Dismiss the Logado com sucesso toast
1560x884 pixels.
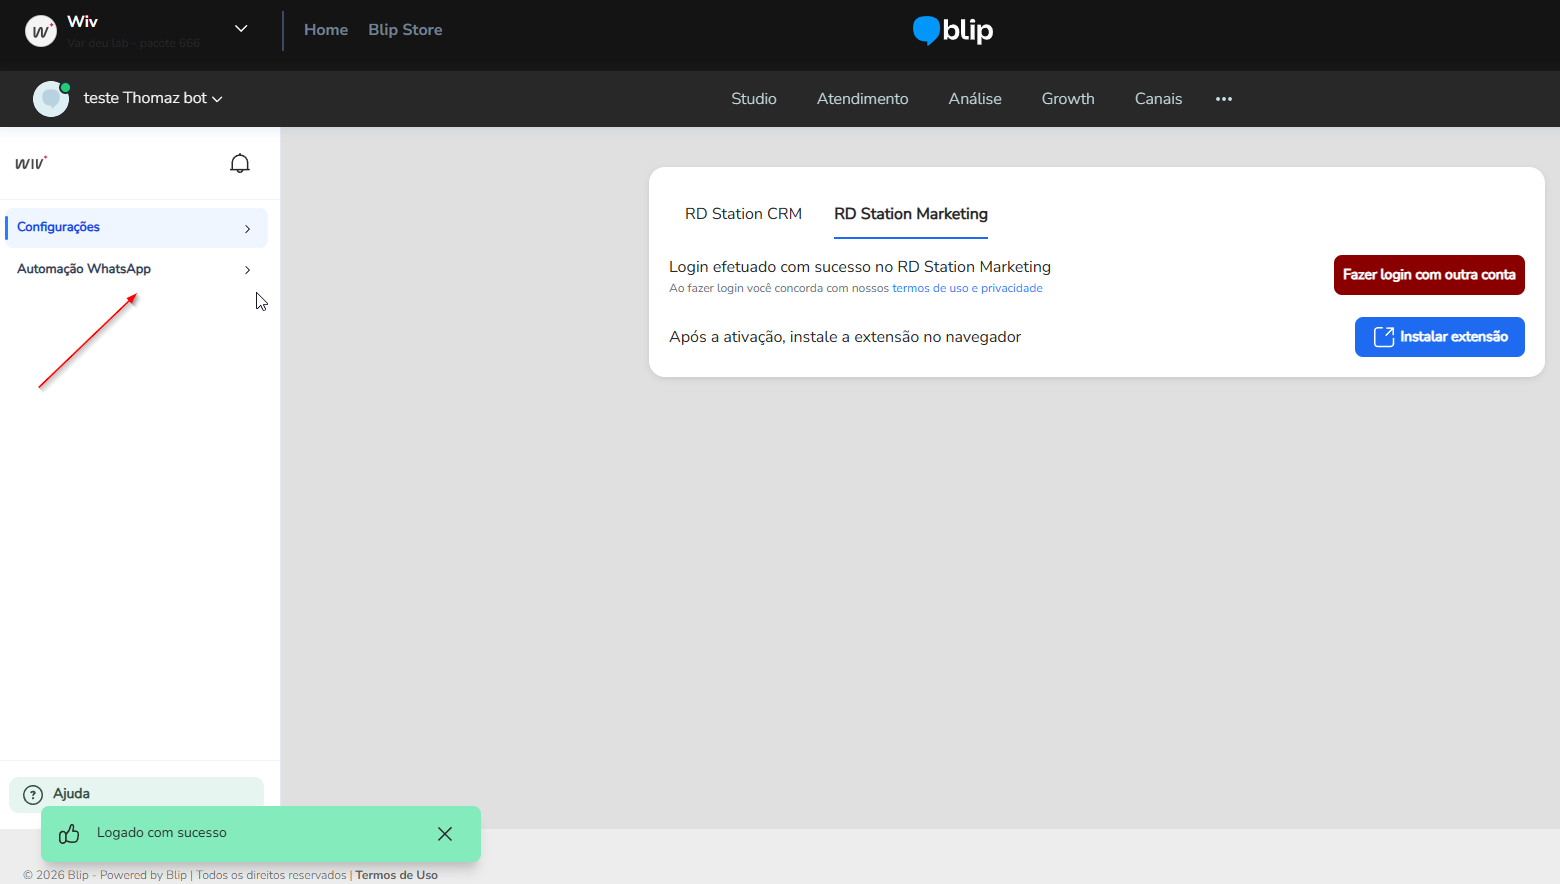(x=445, y=834)
